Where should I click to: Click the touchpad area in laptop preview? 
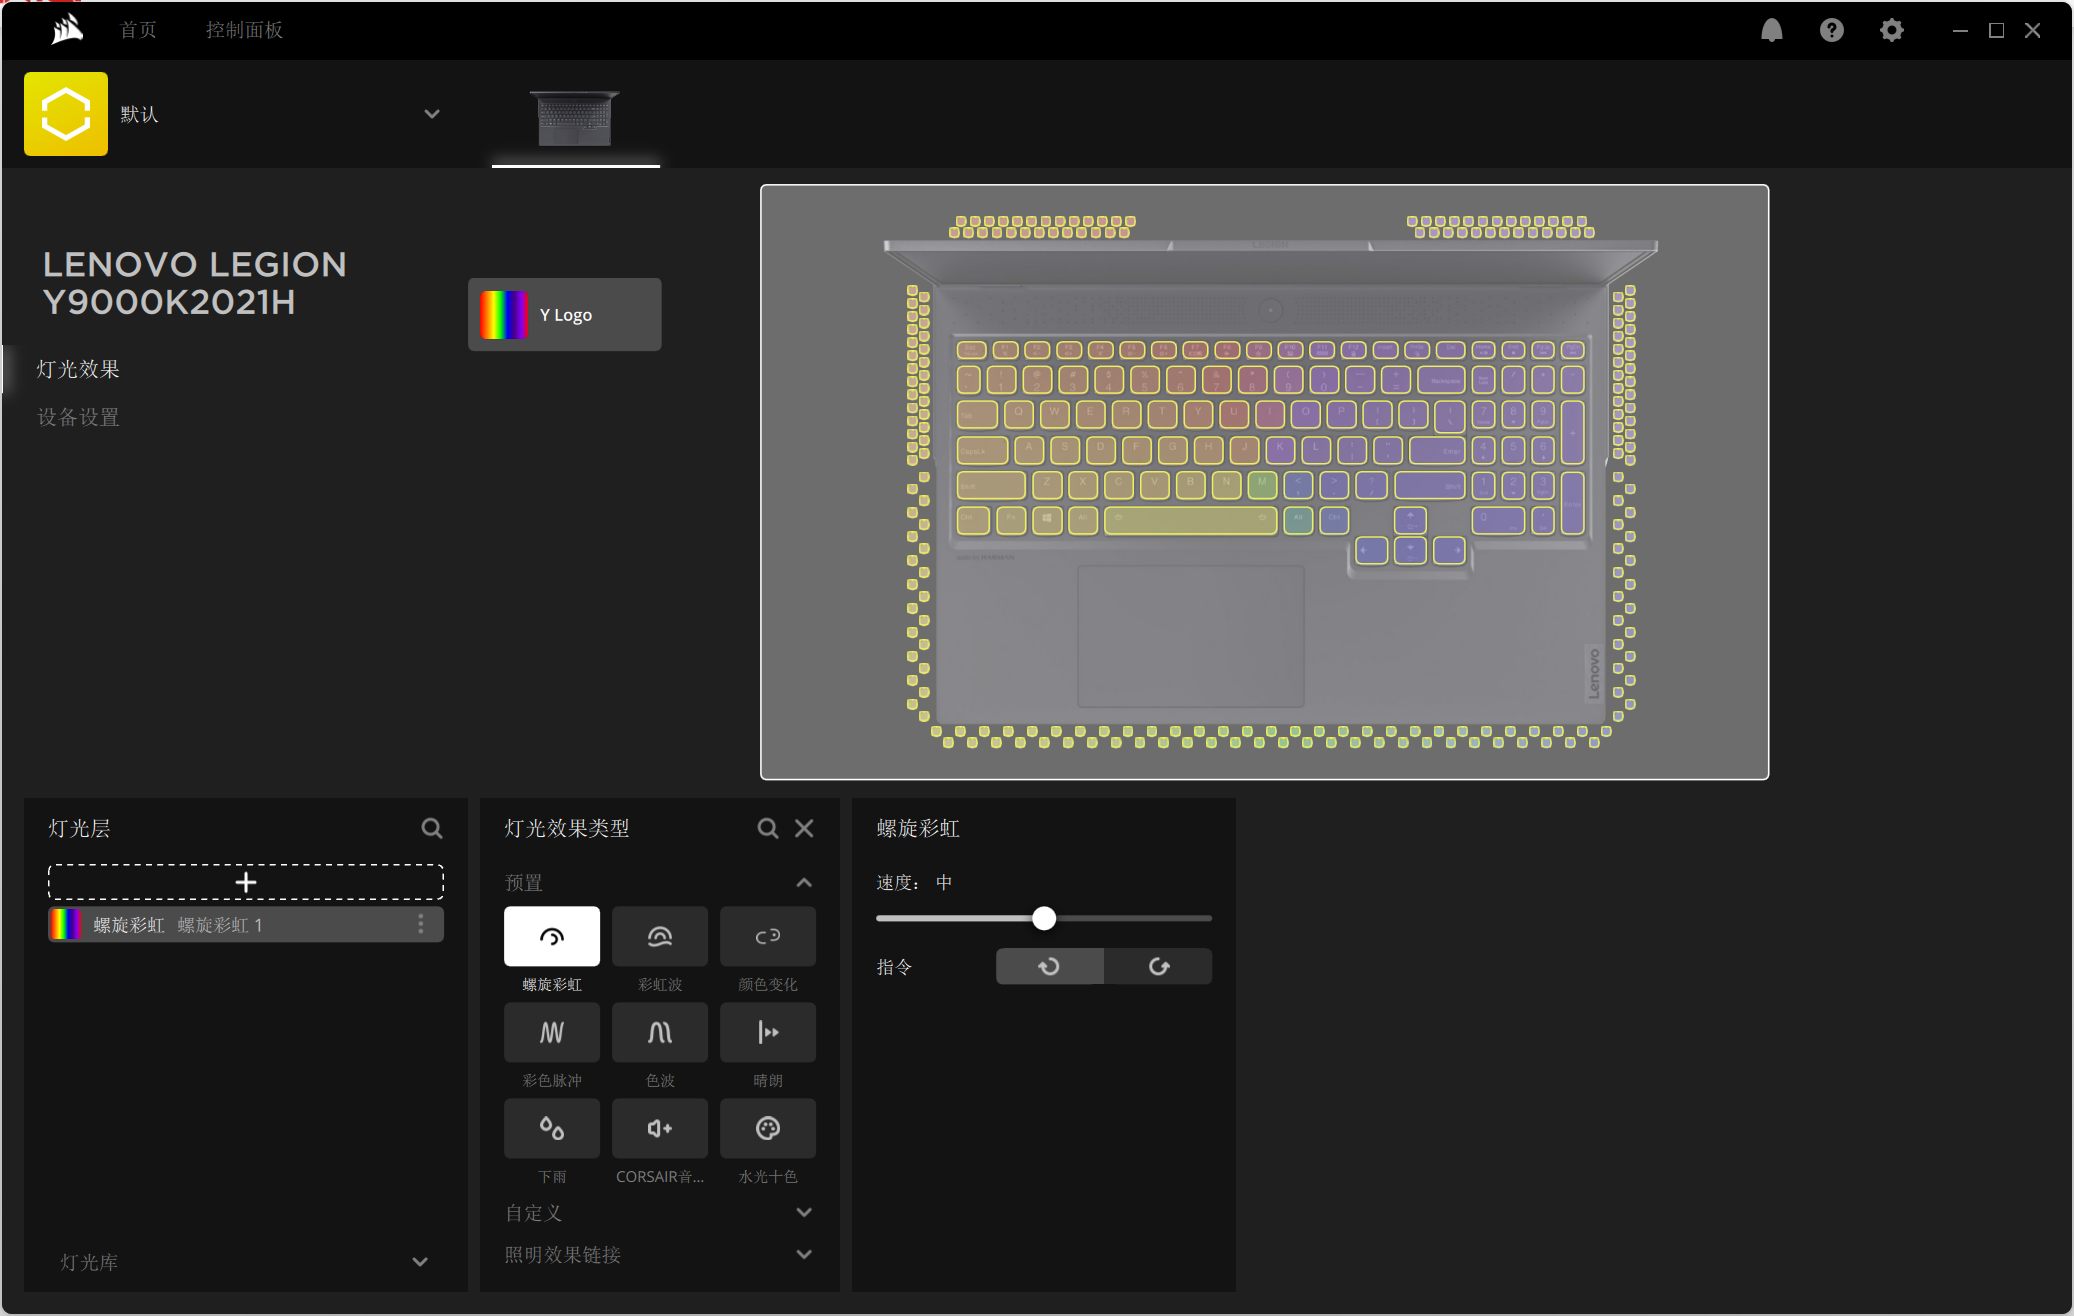tap(1190, 637)
